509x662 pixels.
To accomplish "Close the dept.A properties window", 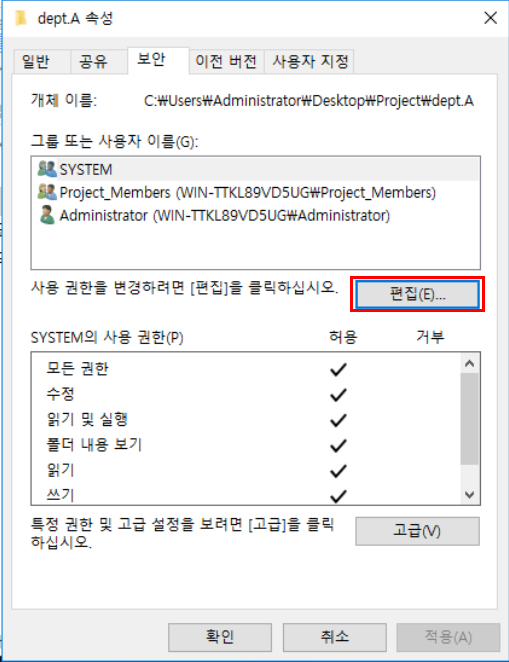I will (x=490, y=18).
